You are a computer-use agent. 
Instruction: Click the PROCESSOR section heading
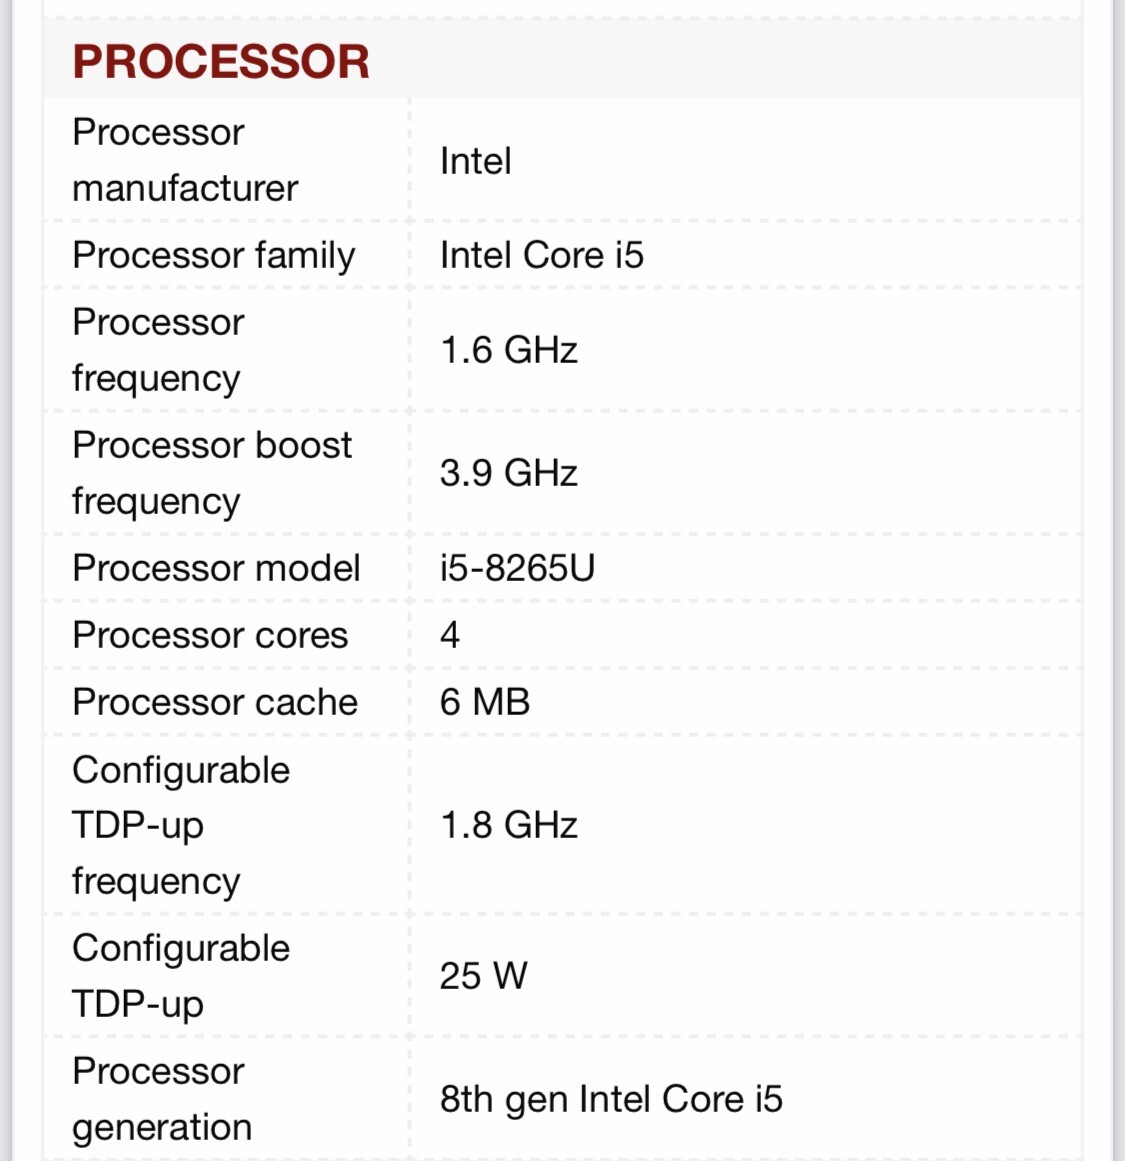coord(221,61)
